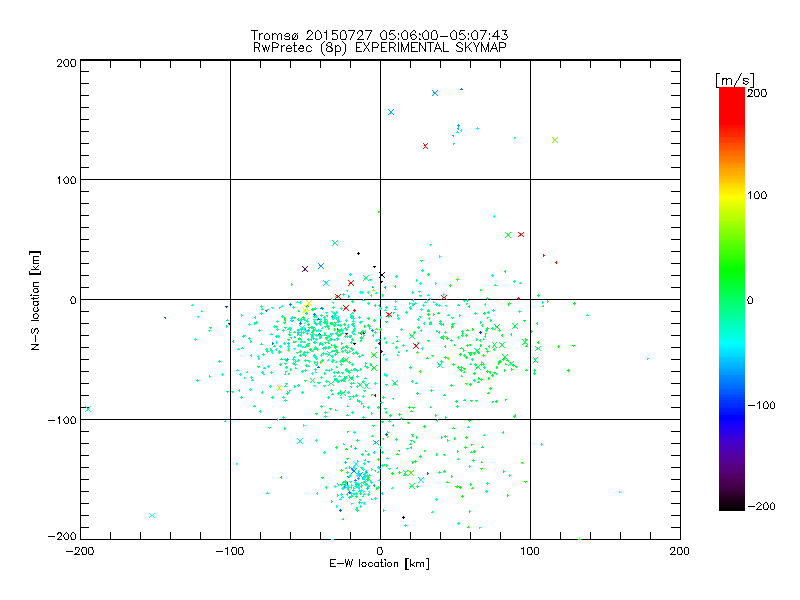Click the color bar label '100'

(757, 195)
